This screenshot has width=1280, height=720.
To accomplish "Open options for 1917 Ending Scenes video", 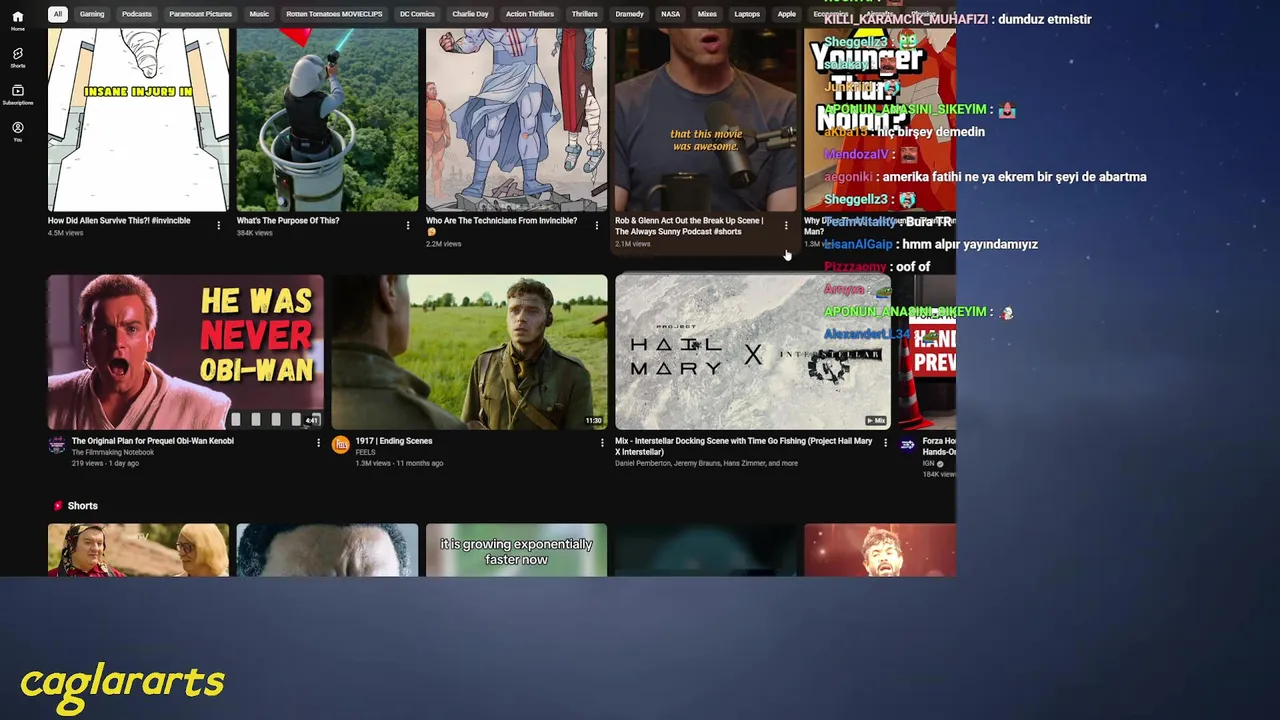I will coord(602,442).
